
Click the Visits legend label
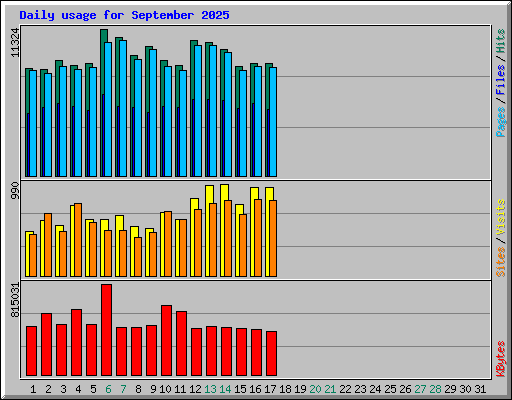pyautogui.click(x=500, y=217)
